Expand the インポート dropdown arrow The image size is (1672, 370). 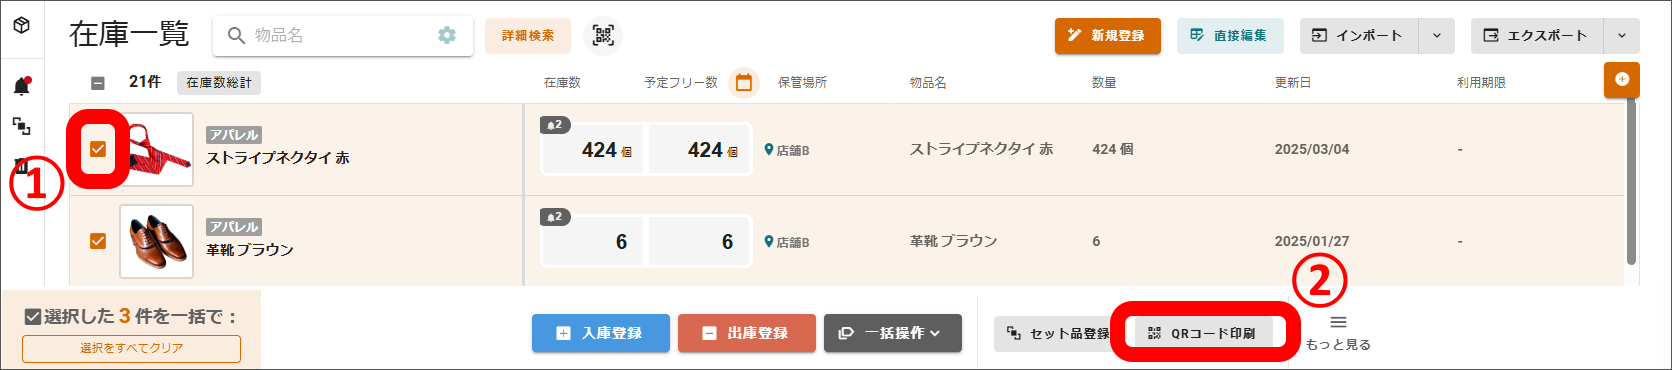[x=1437, y=36]
